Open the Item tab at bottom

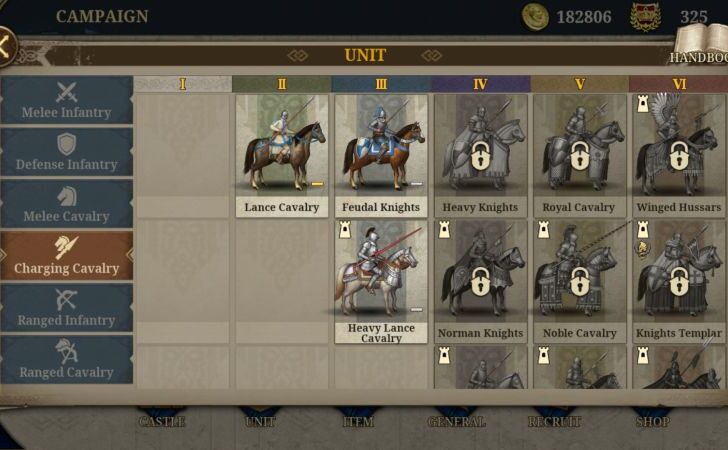358,421
